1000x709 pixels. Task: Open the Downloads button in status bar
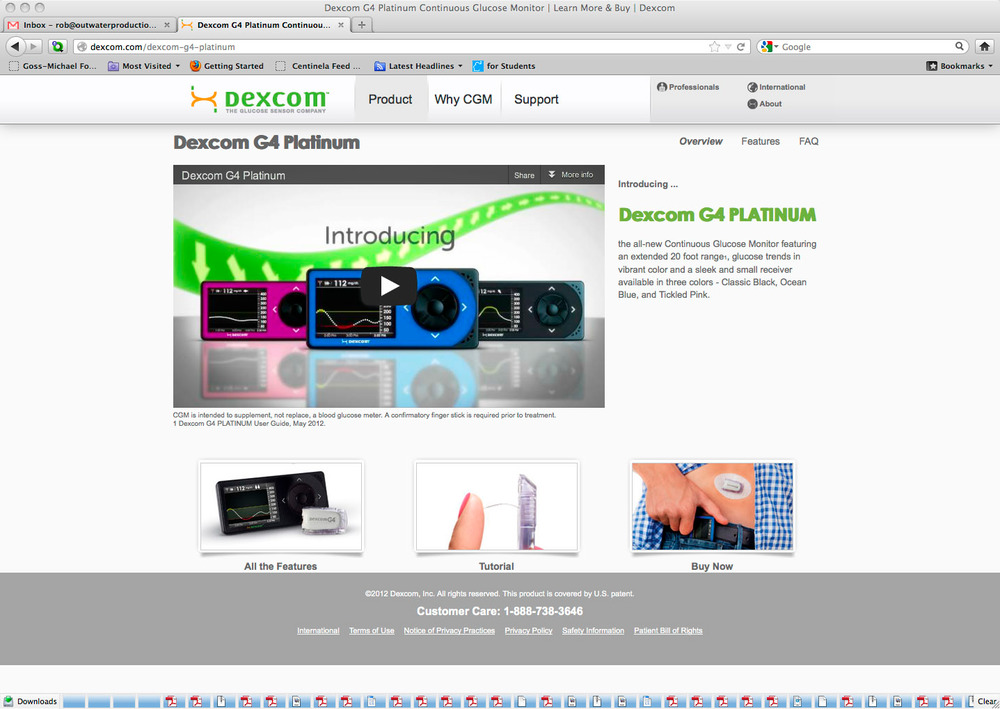click(30, 701)
